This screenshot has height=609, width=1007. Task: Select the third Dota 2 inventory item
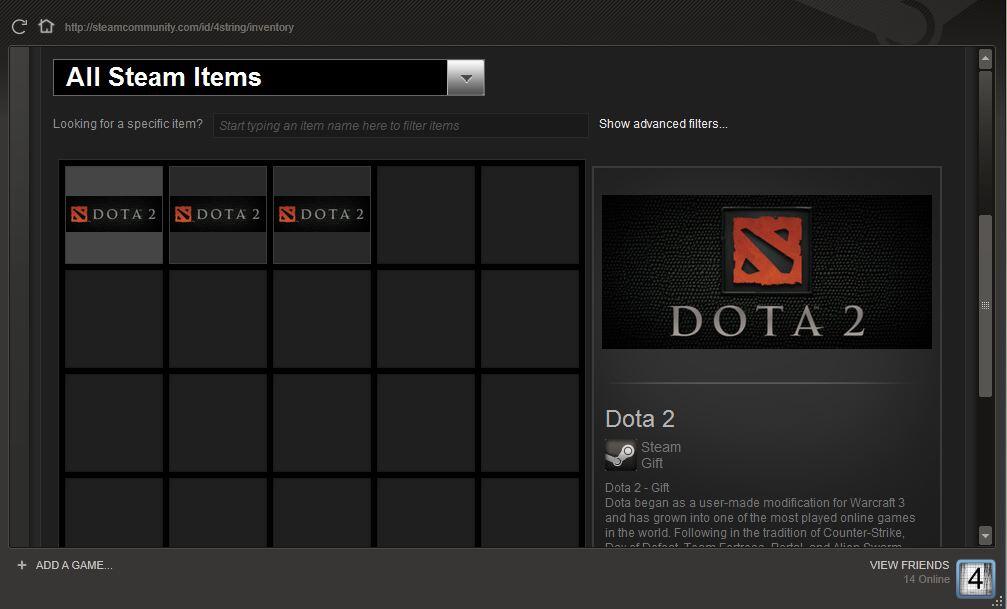(322, 215)
